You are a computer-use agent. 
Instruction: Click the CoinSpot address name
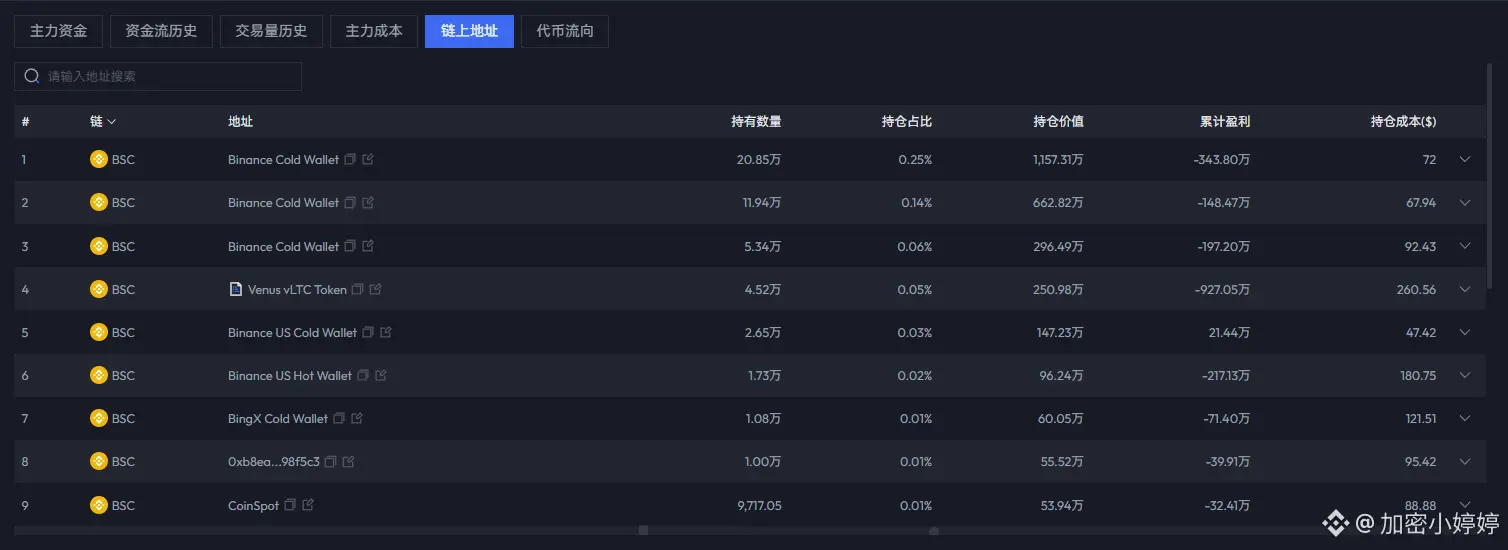tap(253, 506)
